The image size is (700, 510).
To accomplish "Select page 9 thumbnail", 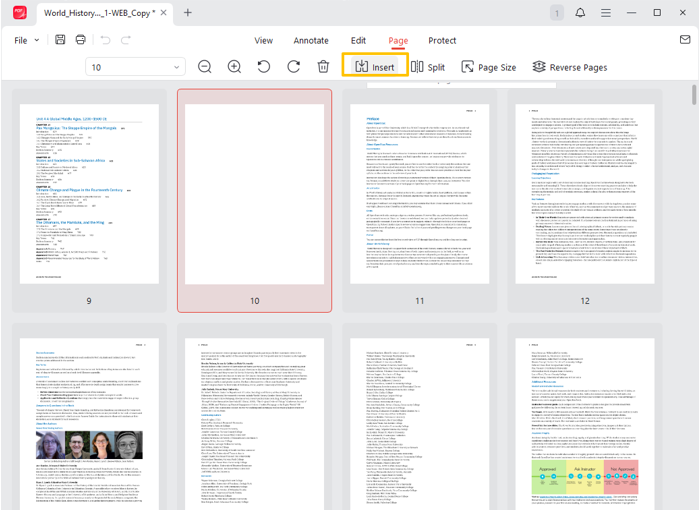I will (x=89, y=201).
